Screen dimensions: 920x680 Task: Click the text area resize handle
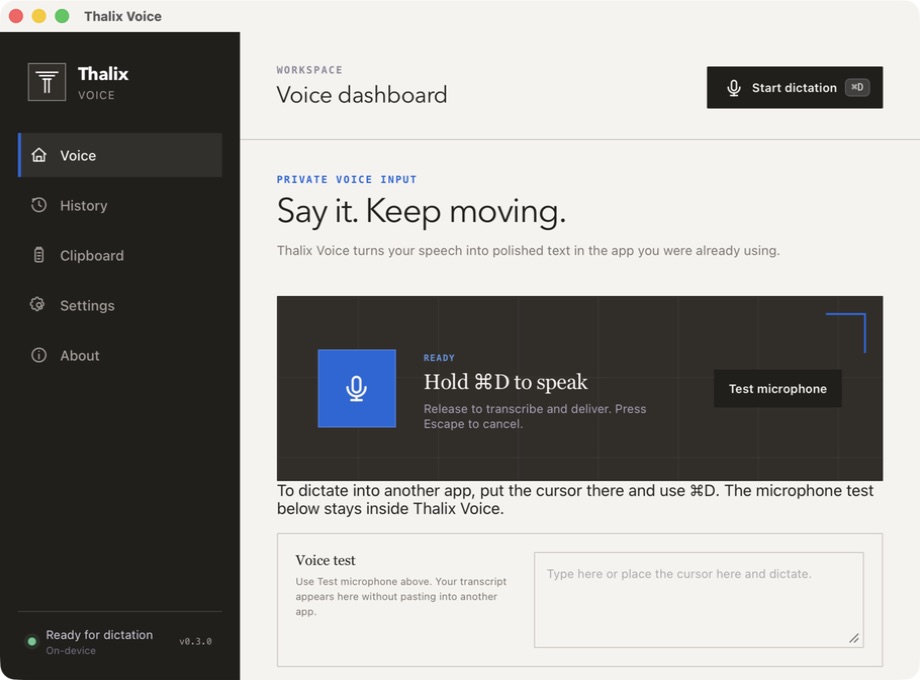click(854, 638)
